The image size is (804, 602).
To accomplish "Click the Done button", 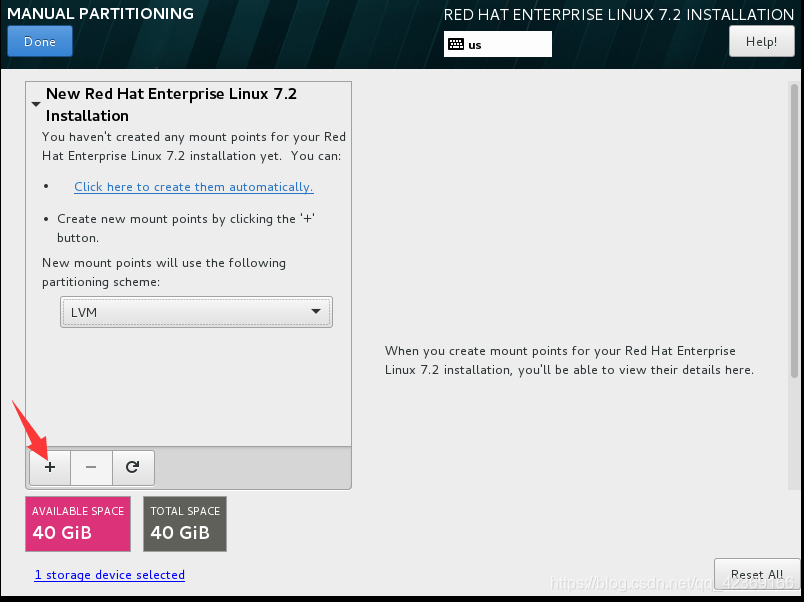I will (40, 41).
